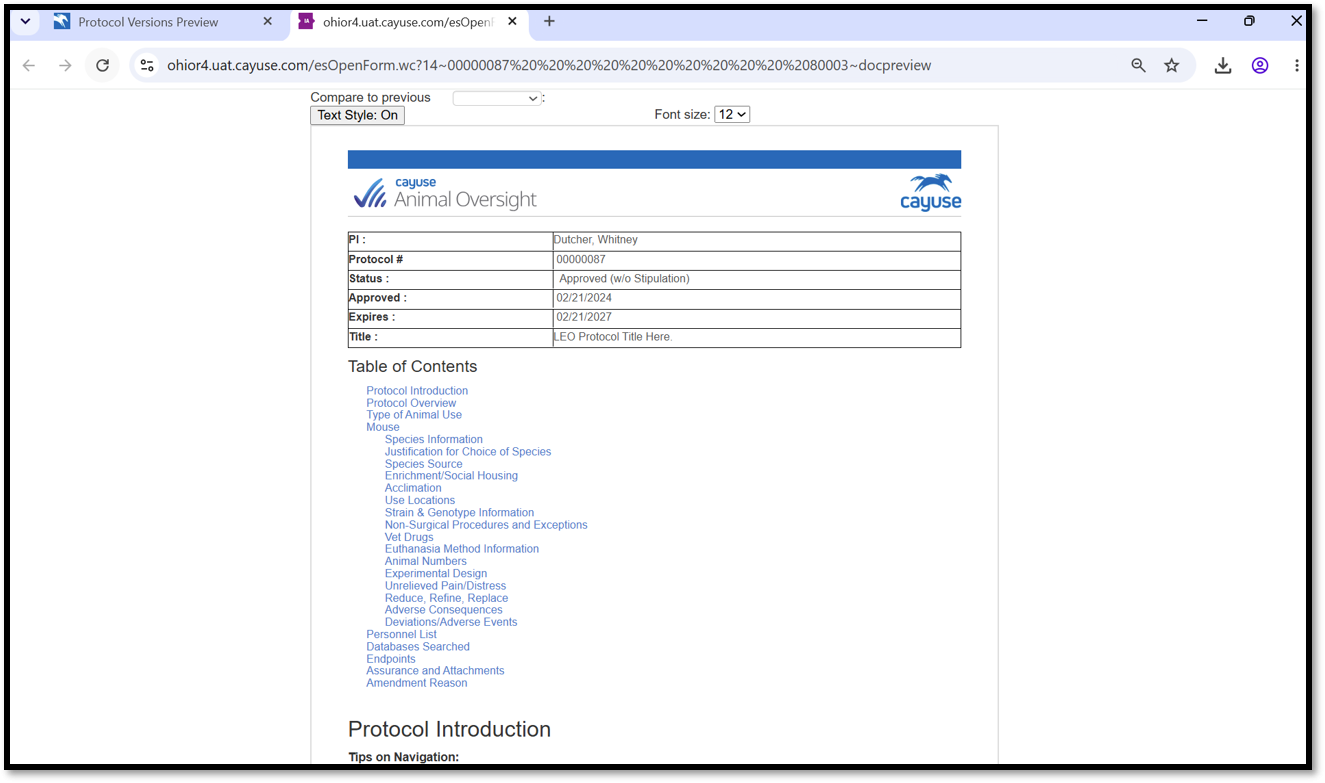Click the browser forward arrow
This screenshot has height=783, width=1325.
(x=65, y=65)
